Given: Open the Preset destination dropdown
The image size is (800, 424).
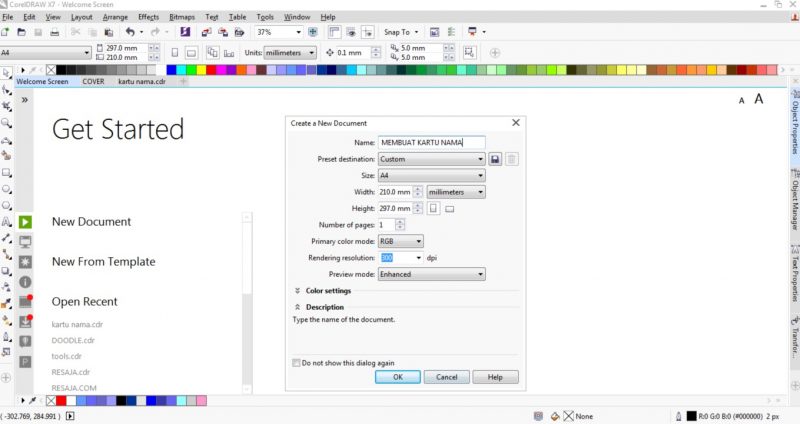Looking at the screenshot, I should point(432,159).
